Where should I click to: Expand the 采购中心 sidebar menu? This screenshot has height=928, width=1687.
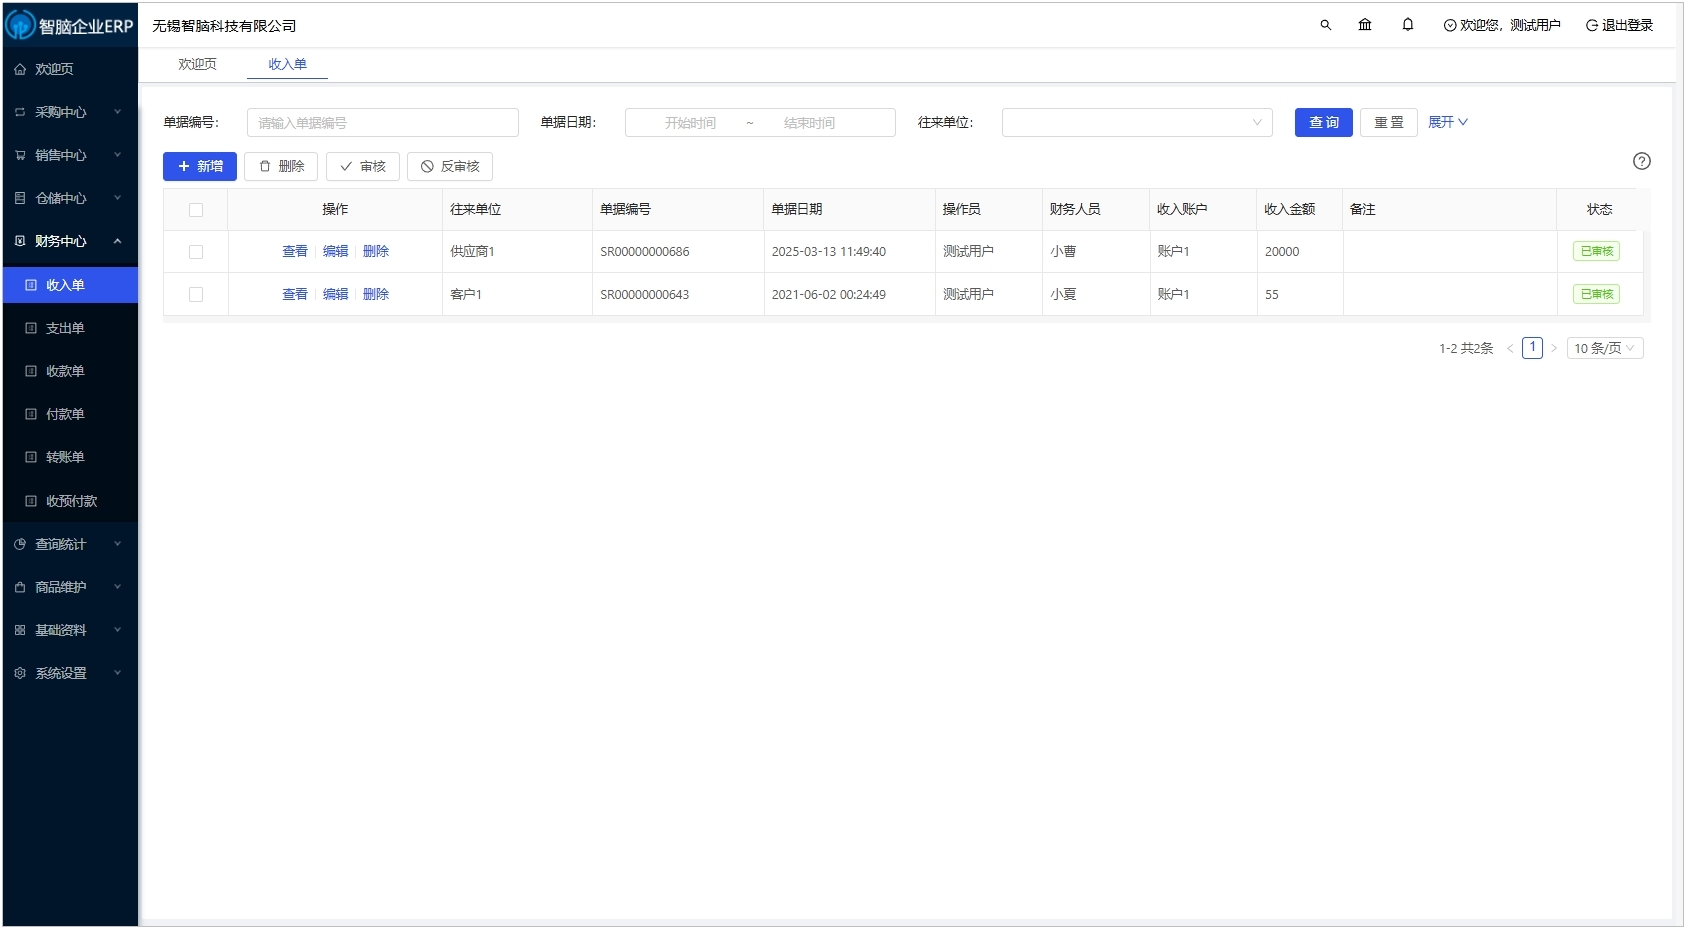[x=68, y=112]
